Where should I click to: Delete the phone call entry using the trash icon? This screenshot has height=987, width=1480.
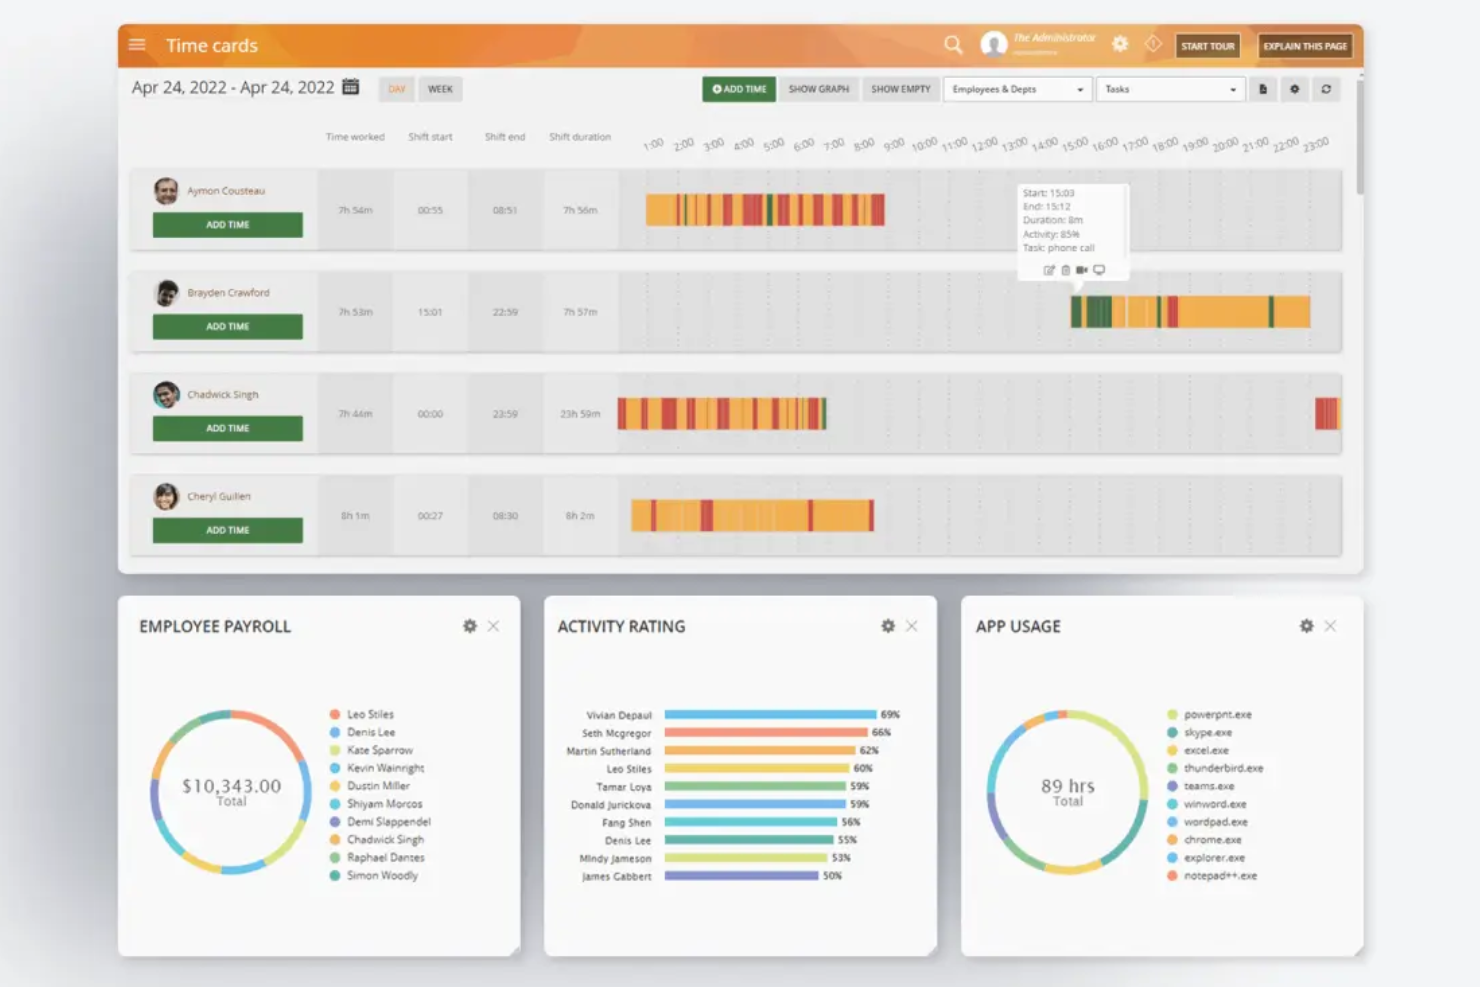click(x=1065, y=270)
